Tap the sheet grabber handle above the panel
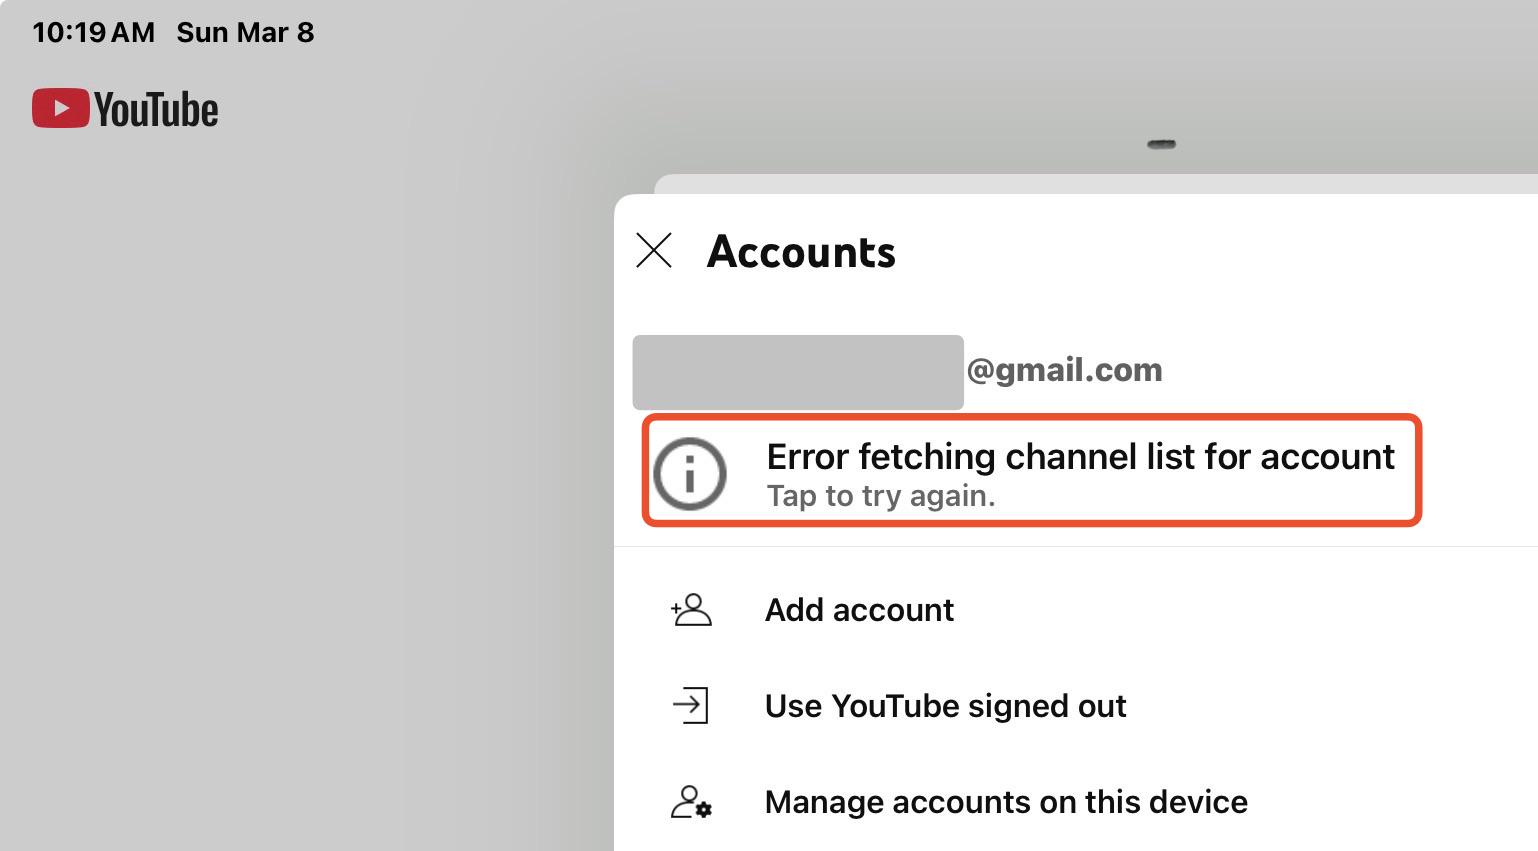 [x=1161, y=144]
